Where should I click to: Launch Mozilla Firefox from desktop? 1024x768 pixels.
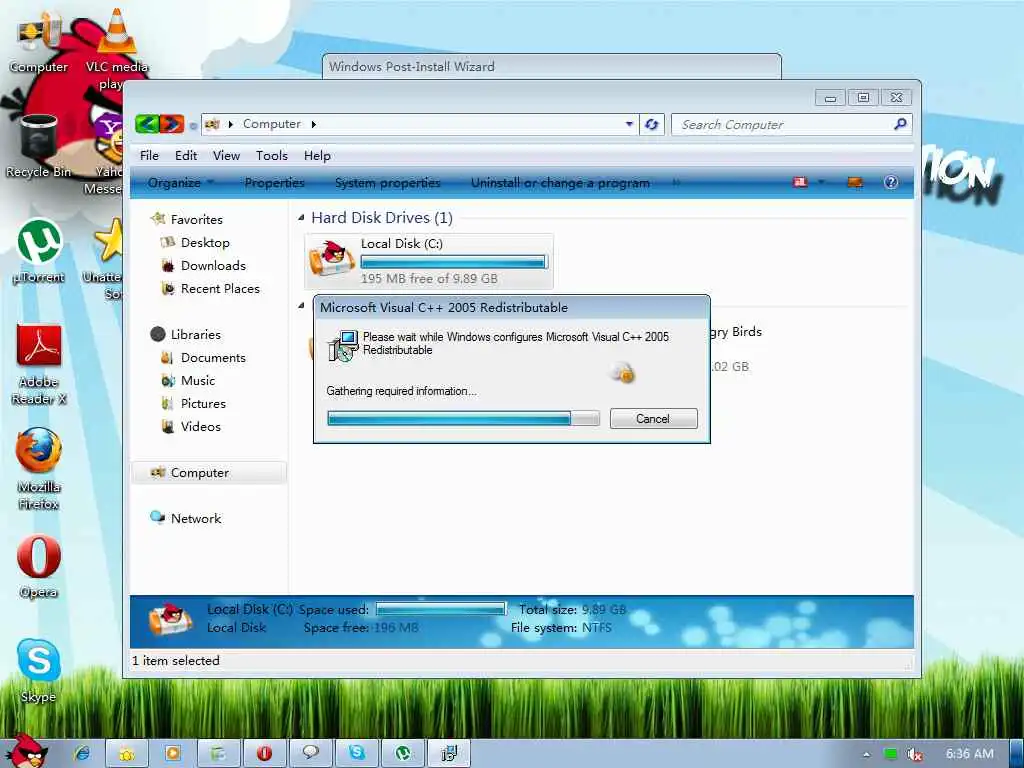click(39, 469)
